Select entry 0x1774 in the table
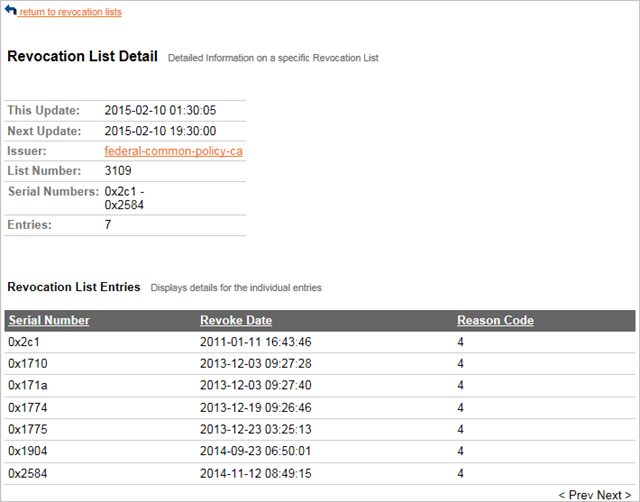Viewport: 640px width, 502px height. pyautogui.click(x=26, y=408)
